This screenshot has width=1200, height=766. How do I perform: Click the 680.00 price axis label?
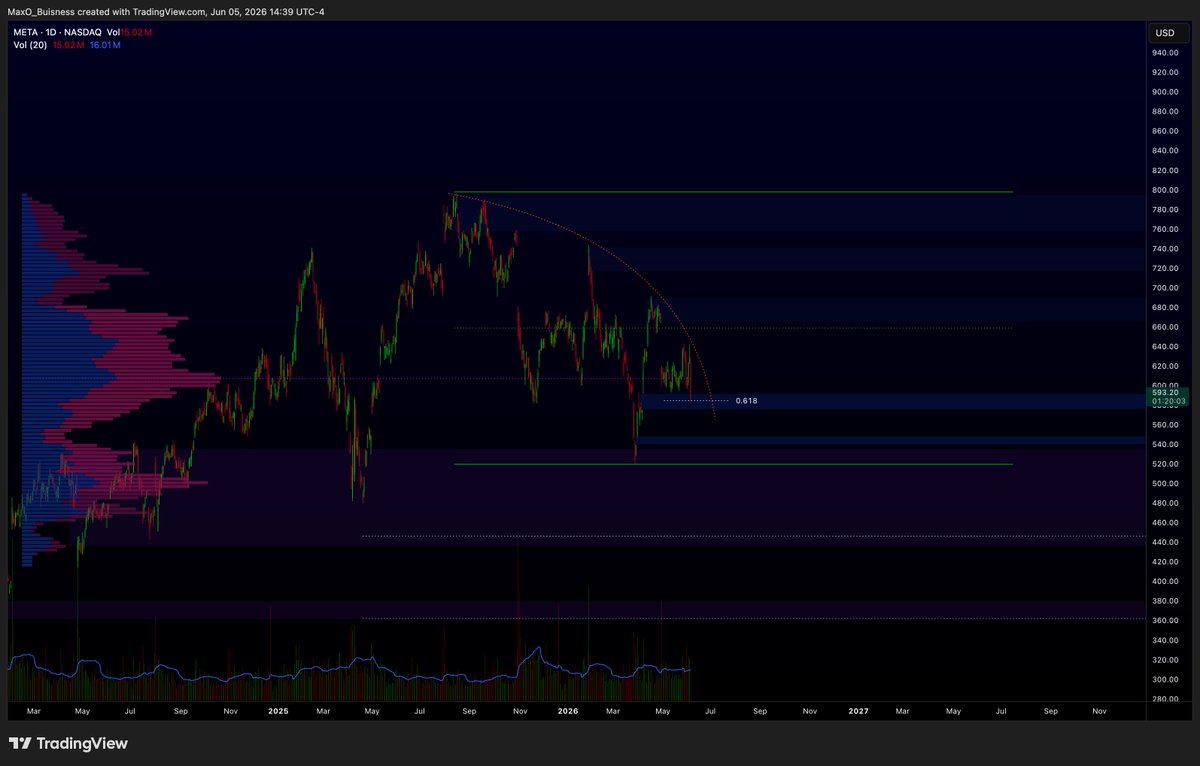tap(1165, 307)
